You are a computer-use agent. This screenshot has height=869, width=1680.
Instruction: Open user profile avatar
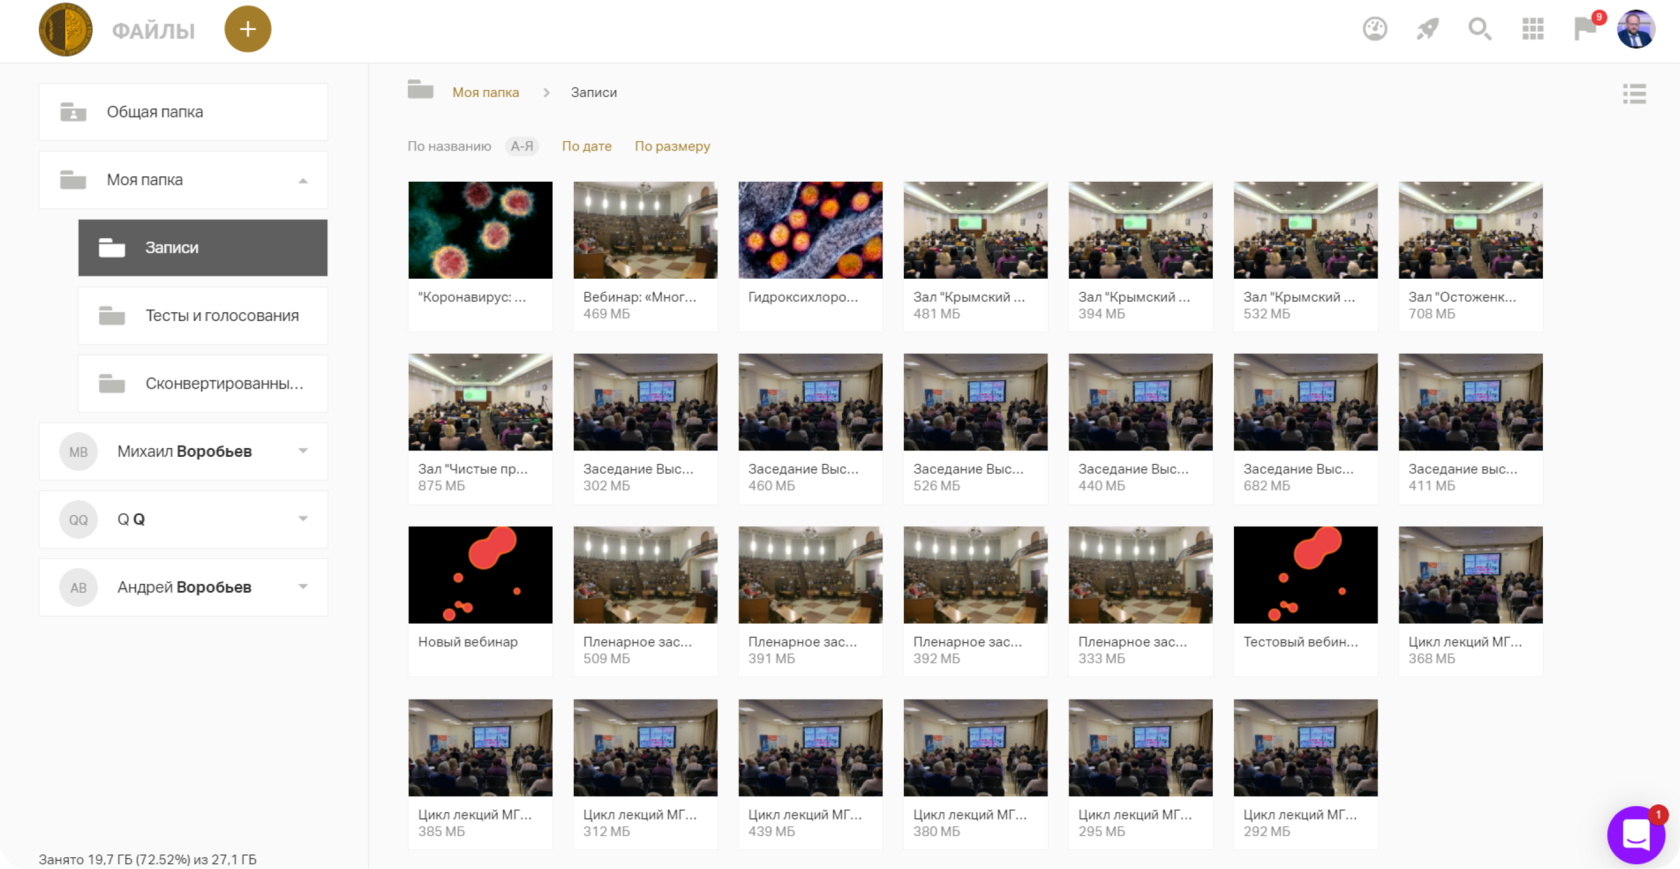(1636, 29)
